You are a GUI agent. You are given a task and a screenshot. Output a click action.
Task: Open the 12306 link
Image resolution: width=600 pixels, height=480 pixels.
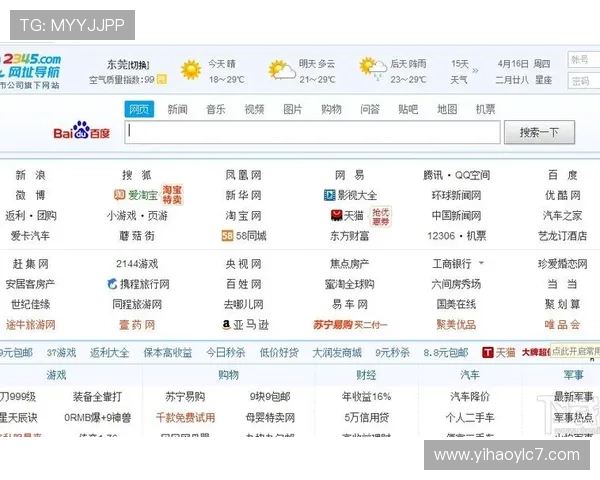point(441,236)
